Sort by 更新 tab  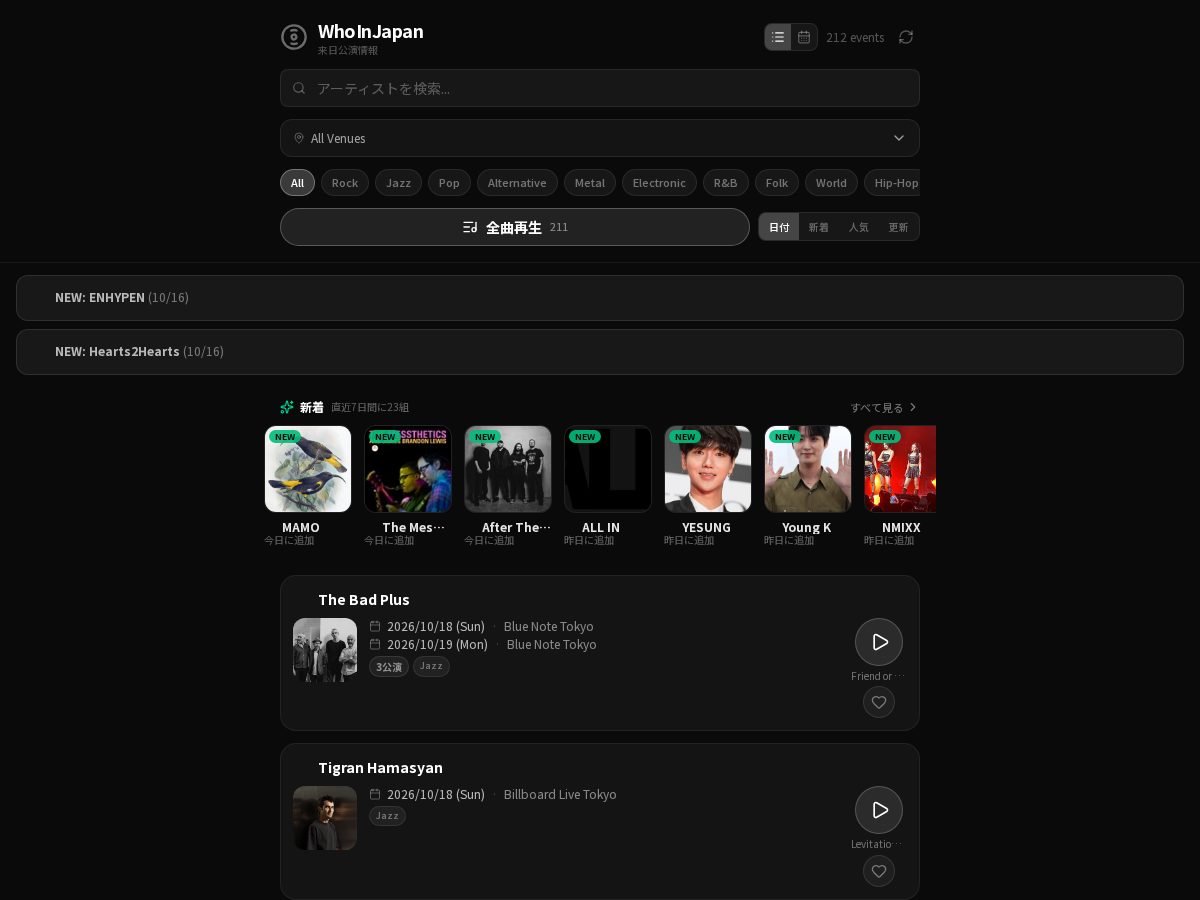899,227
